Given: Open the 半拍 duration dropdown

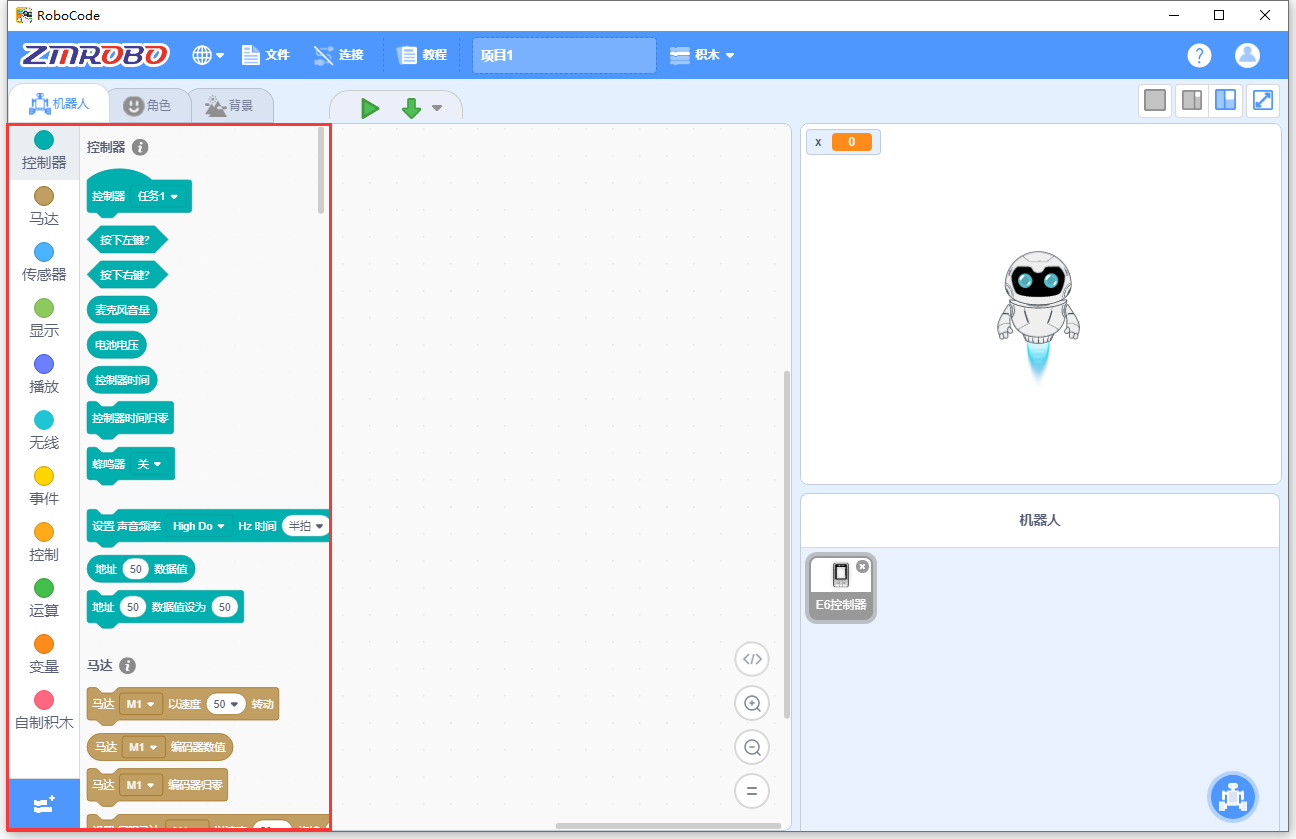Looking at the screenshot, I should [306, 526].
